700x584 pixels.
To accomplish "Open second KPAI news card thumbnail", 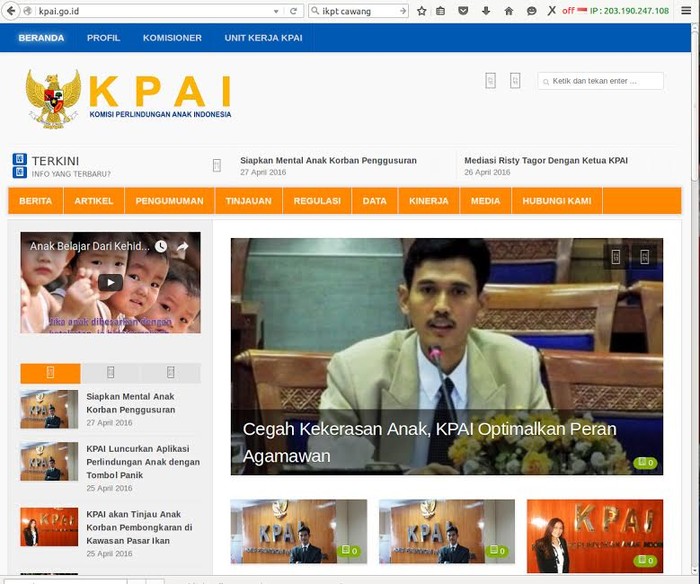I will pos(446,531).
